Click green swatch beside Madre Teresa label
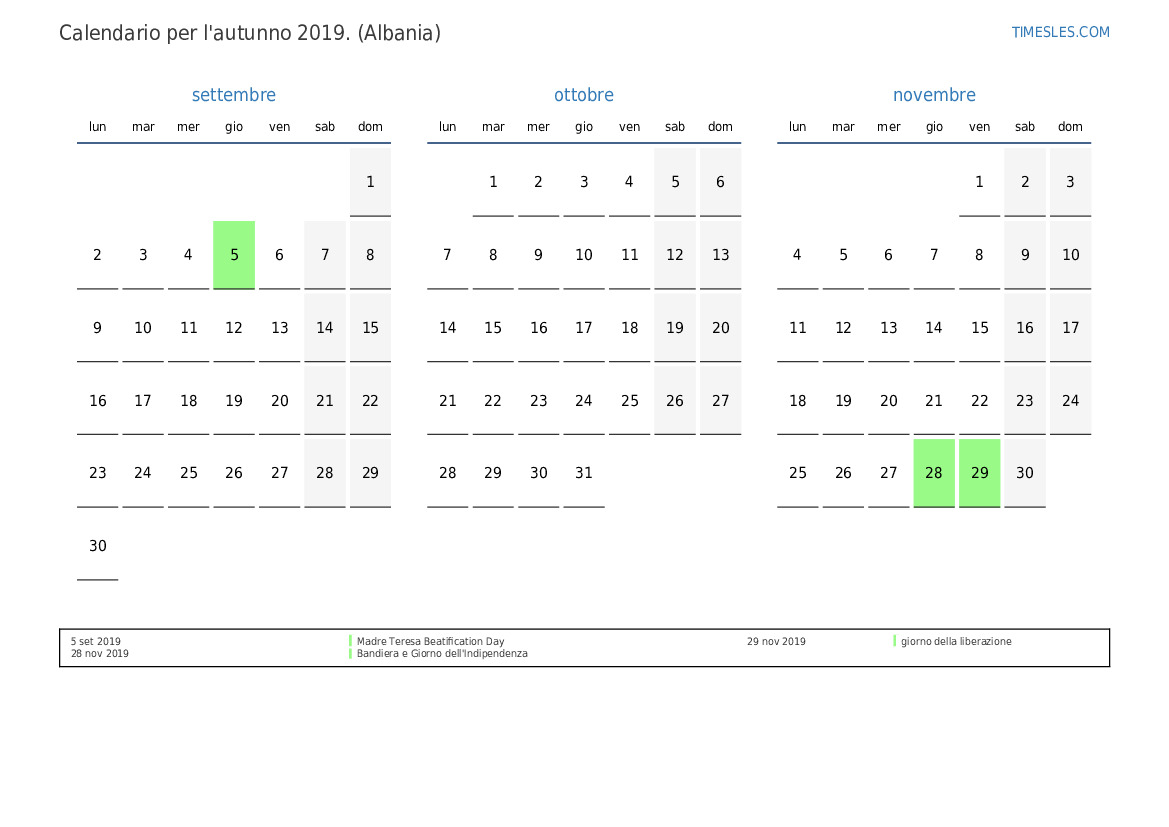The width and height of the screenshot is (1169, 827). pyautogui.click(x=351, y=641)
